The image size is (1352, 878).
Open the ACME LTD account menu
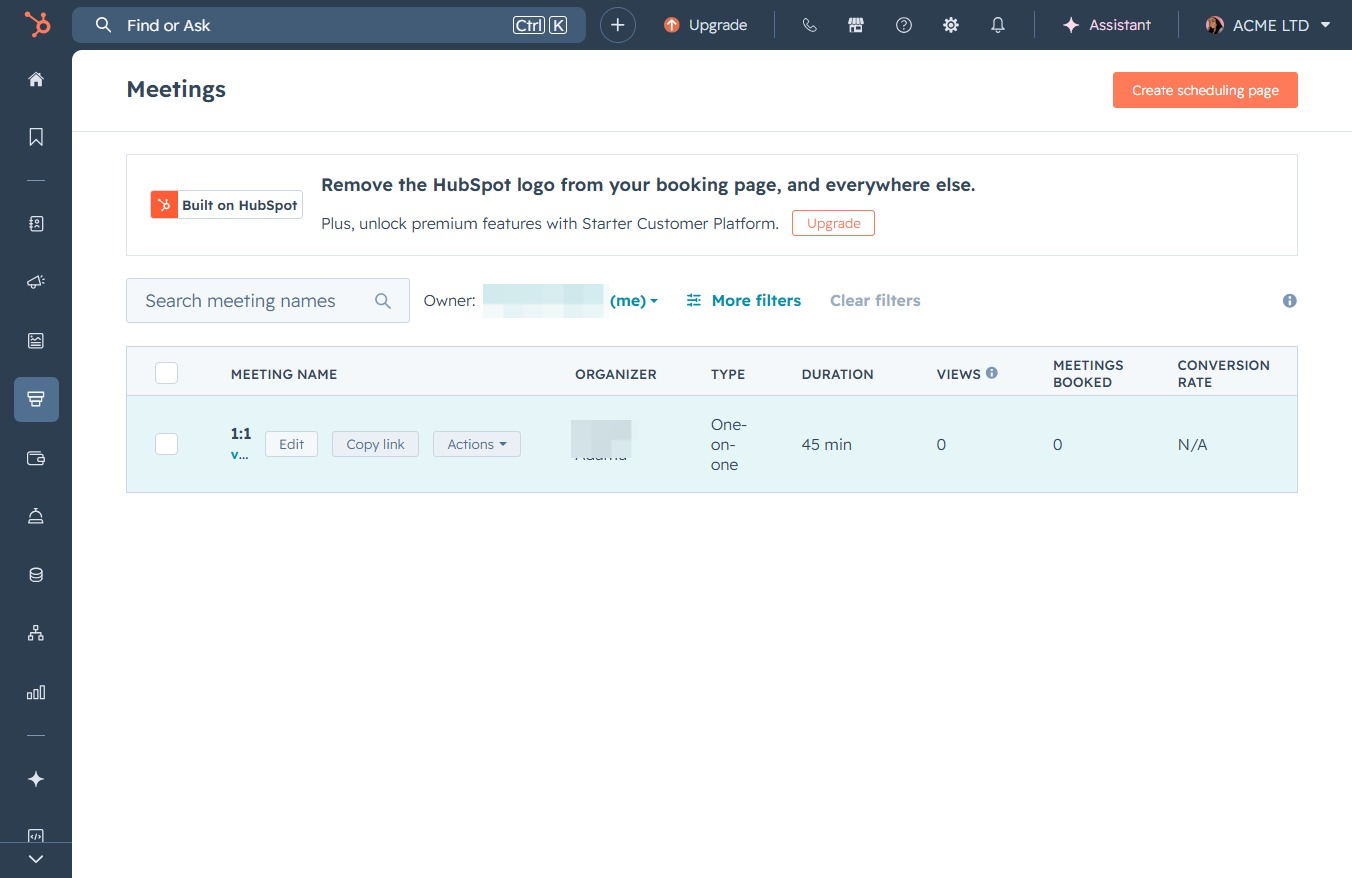[x=1268, y=25]
